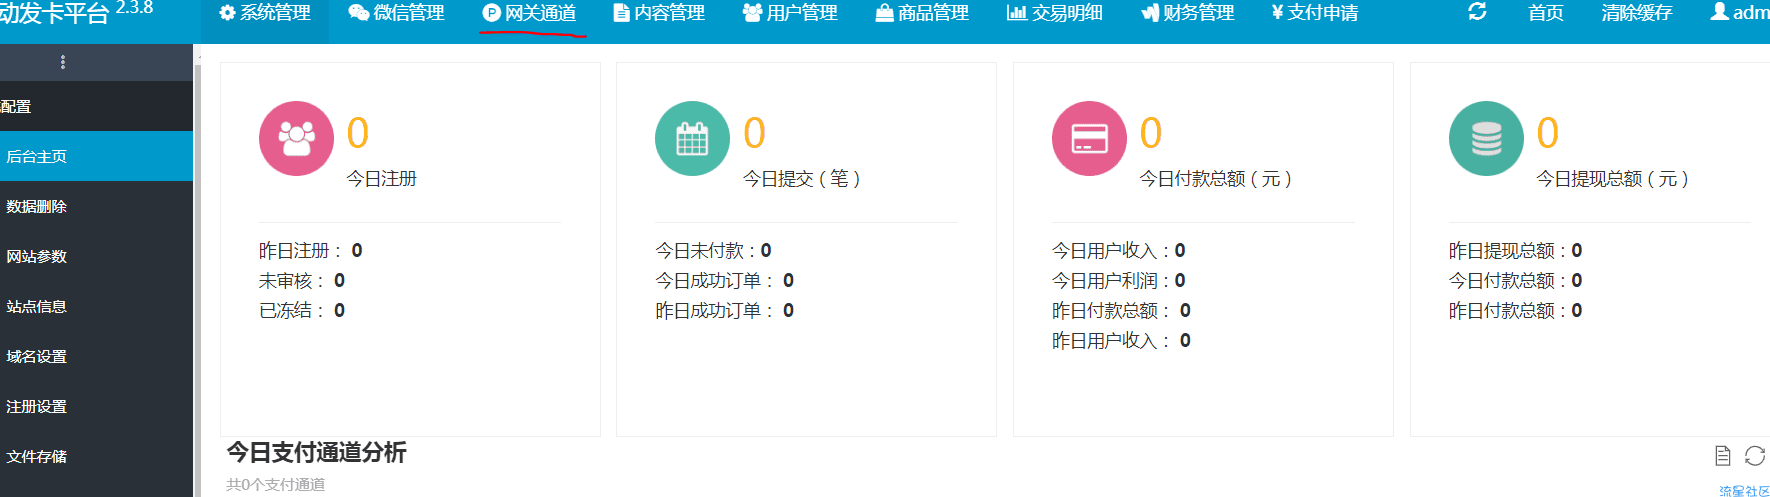Click 今日支付通道分析 heading

[316, 452]
